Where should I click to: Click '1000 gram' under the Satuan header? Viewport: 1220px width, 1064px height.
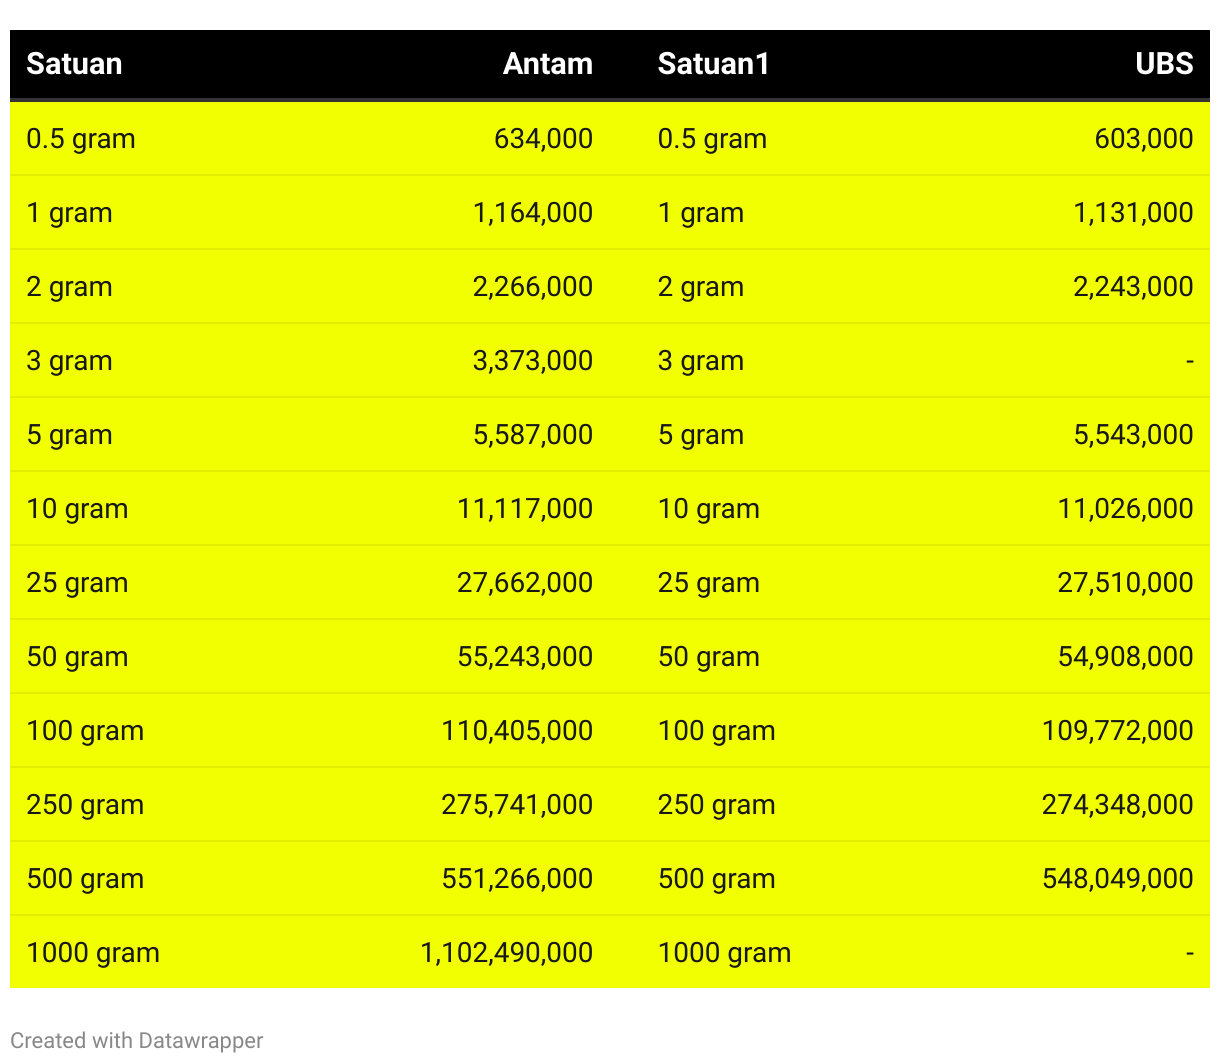(94, 953)
